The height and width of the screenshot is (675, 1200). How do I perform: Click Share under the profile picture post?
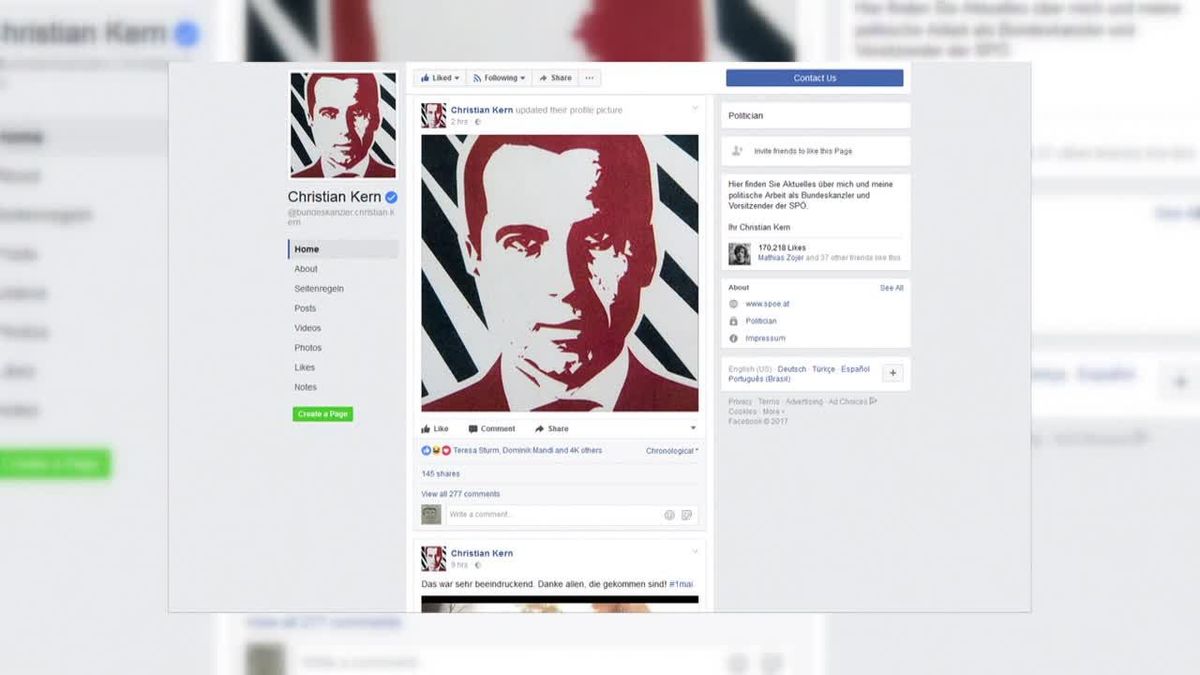click(552, 429)
